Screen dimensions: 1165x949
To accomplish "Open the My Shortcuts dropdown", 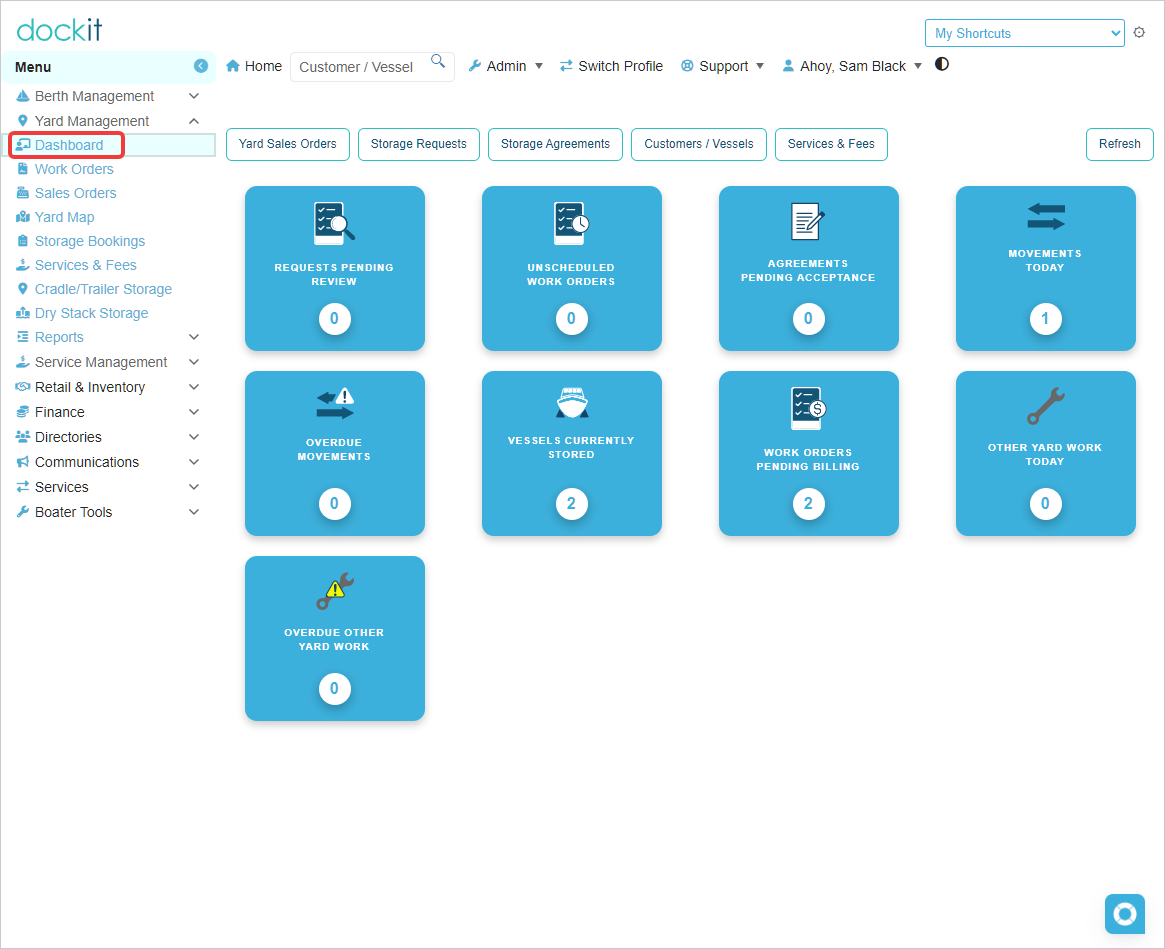I will (x=1024, y=33).
